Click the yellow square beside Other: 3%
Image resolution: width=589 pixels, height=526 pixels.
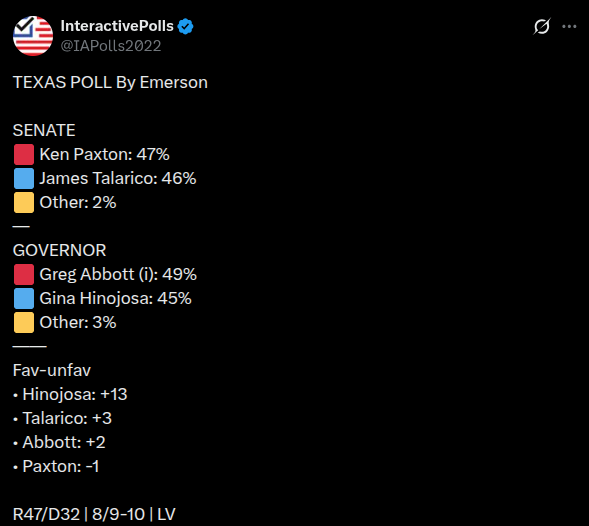[24, 322]
